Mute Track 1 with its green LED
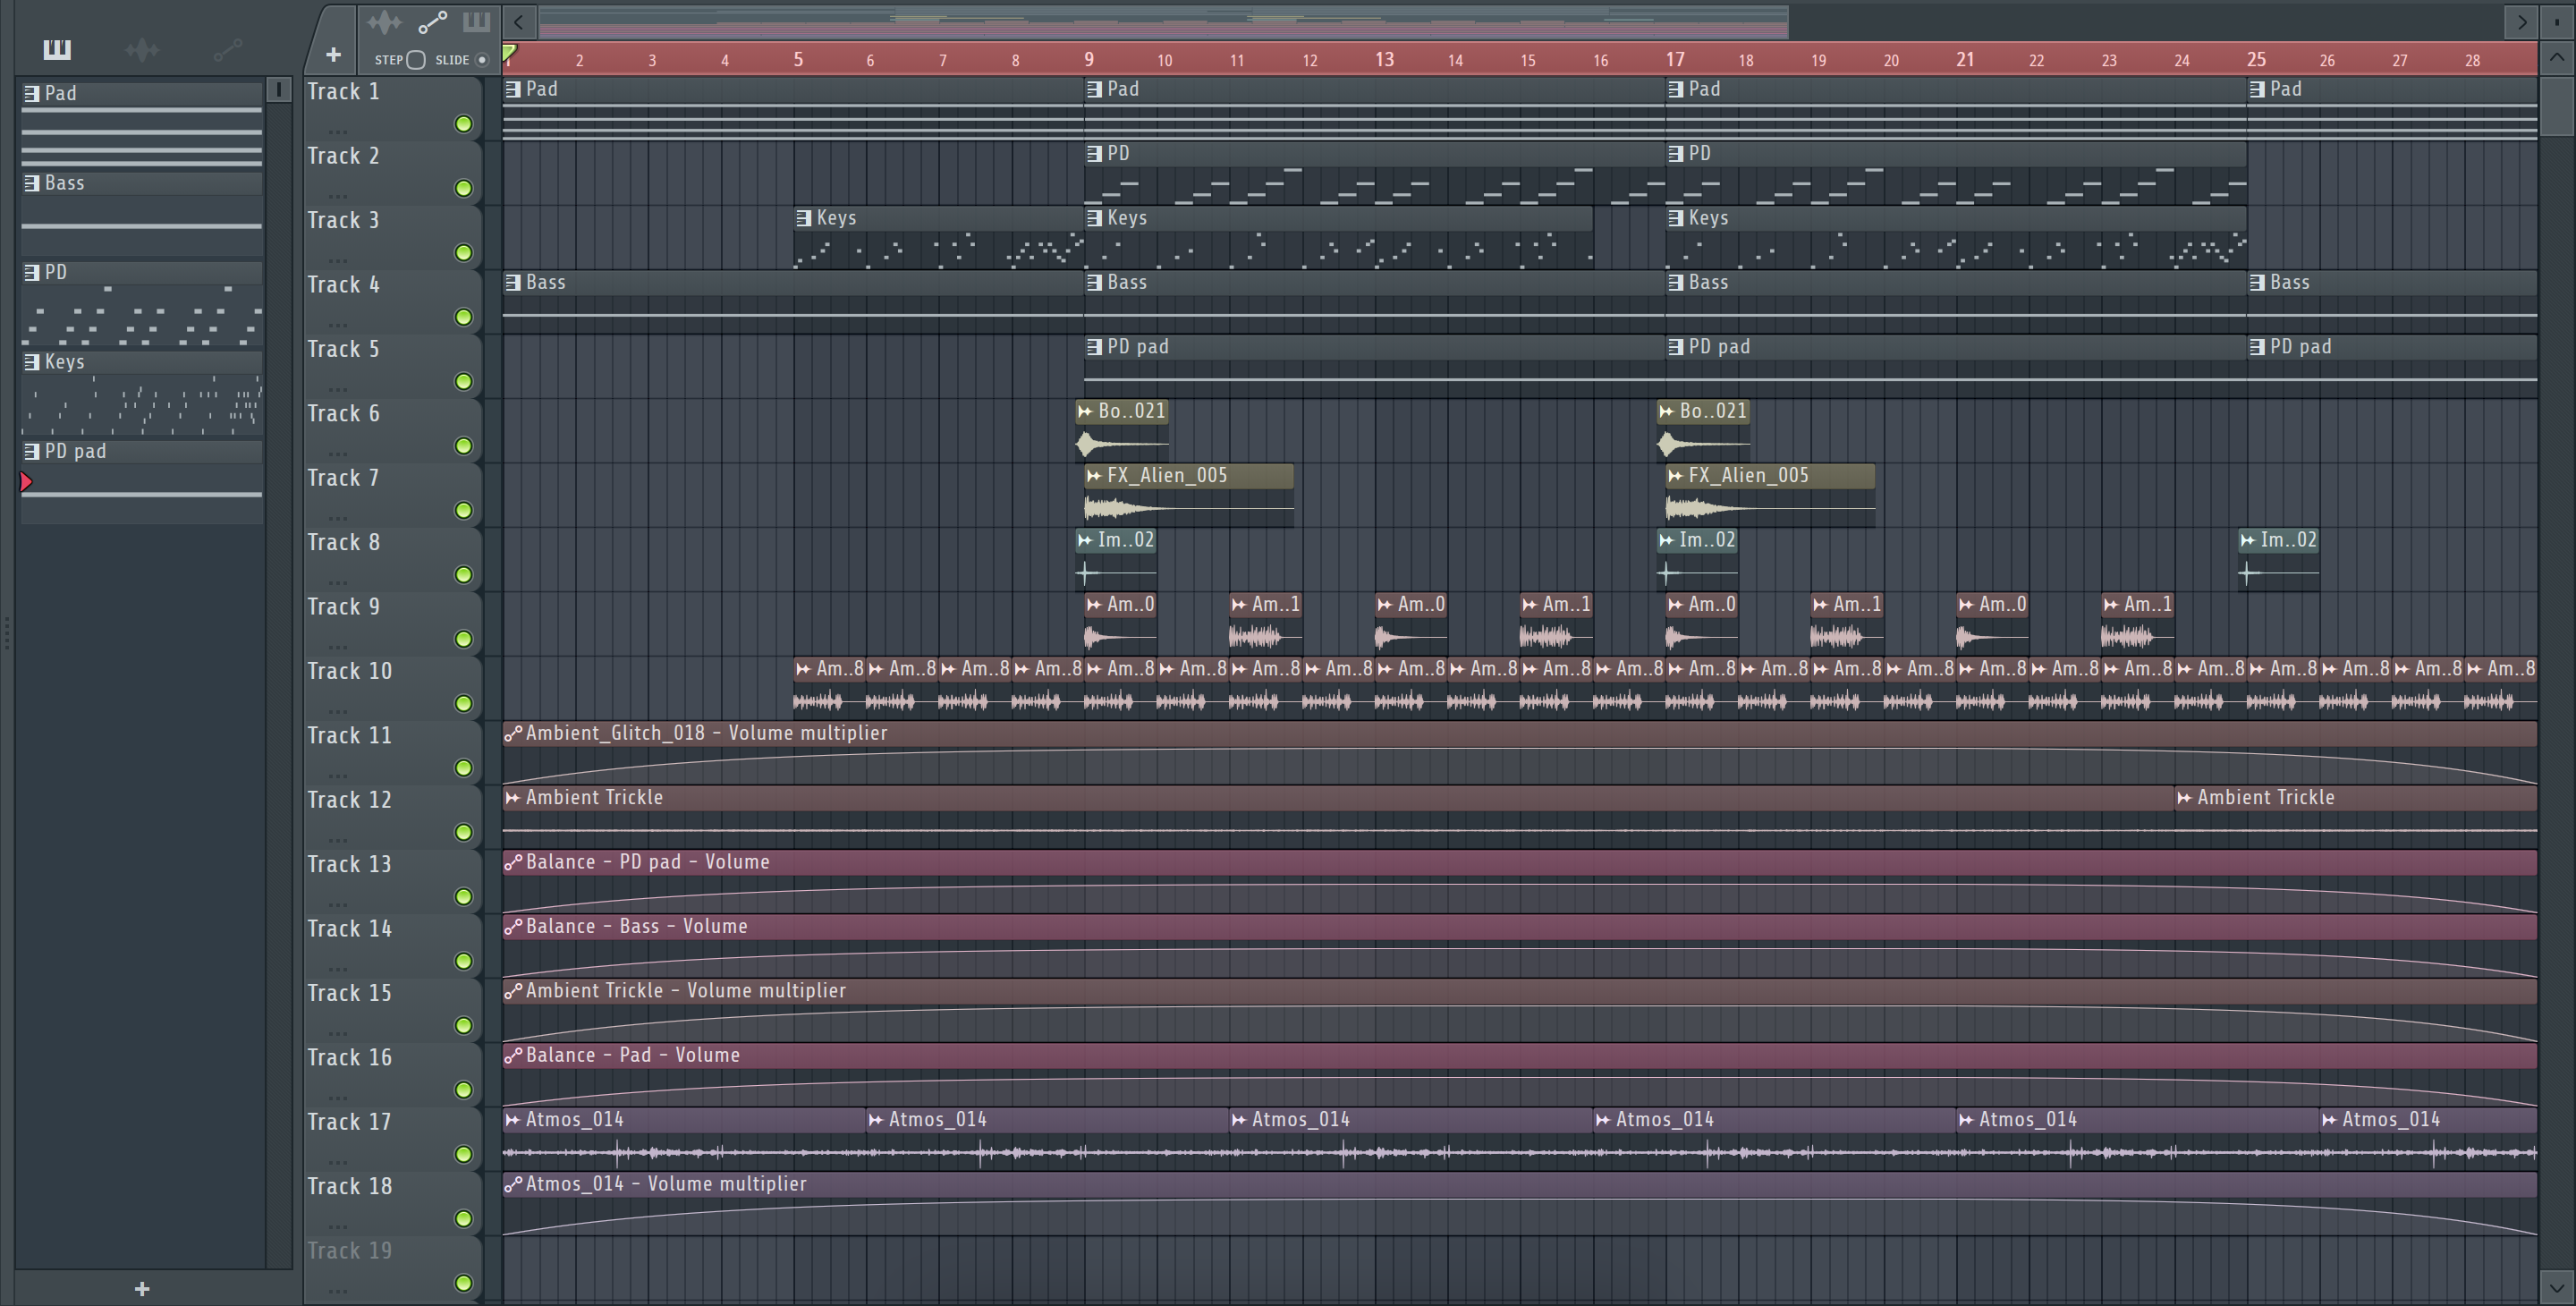 [x=464, y=124]
